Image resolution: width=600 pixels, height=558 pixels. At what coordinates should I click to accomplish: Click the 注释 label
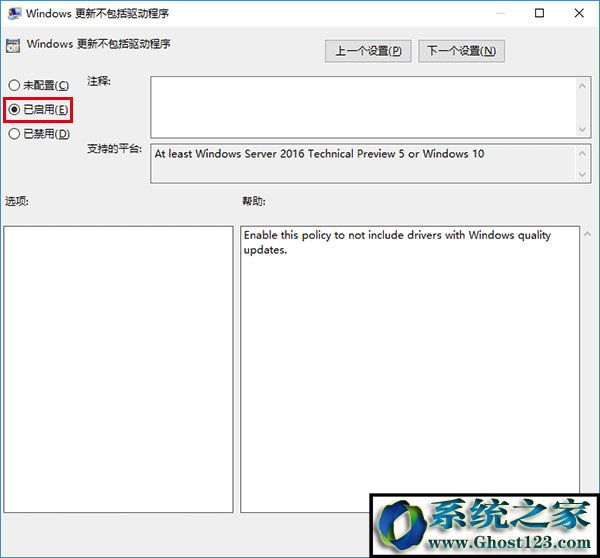[x=99, y=81]
